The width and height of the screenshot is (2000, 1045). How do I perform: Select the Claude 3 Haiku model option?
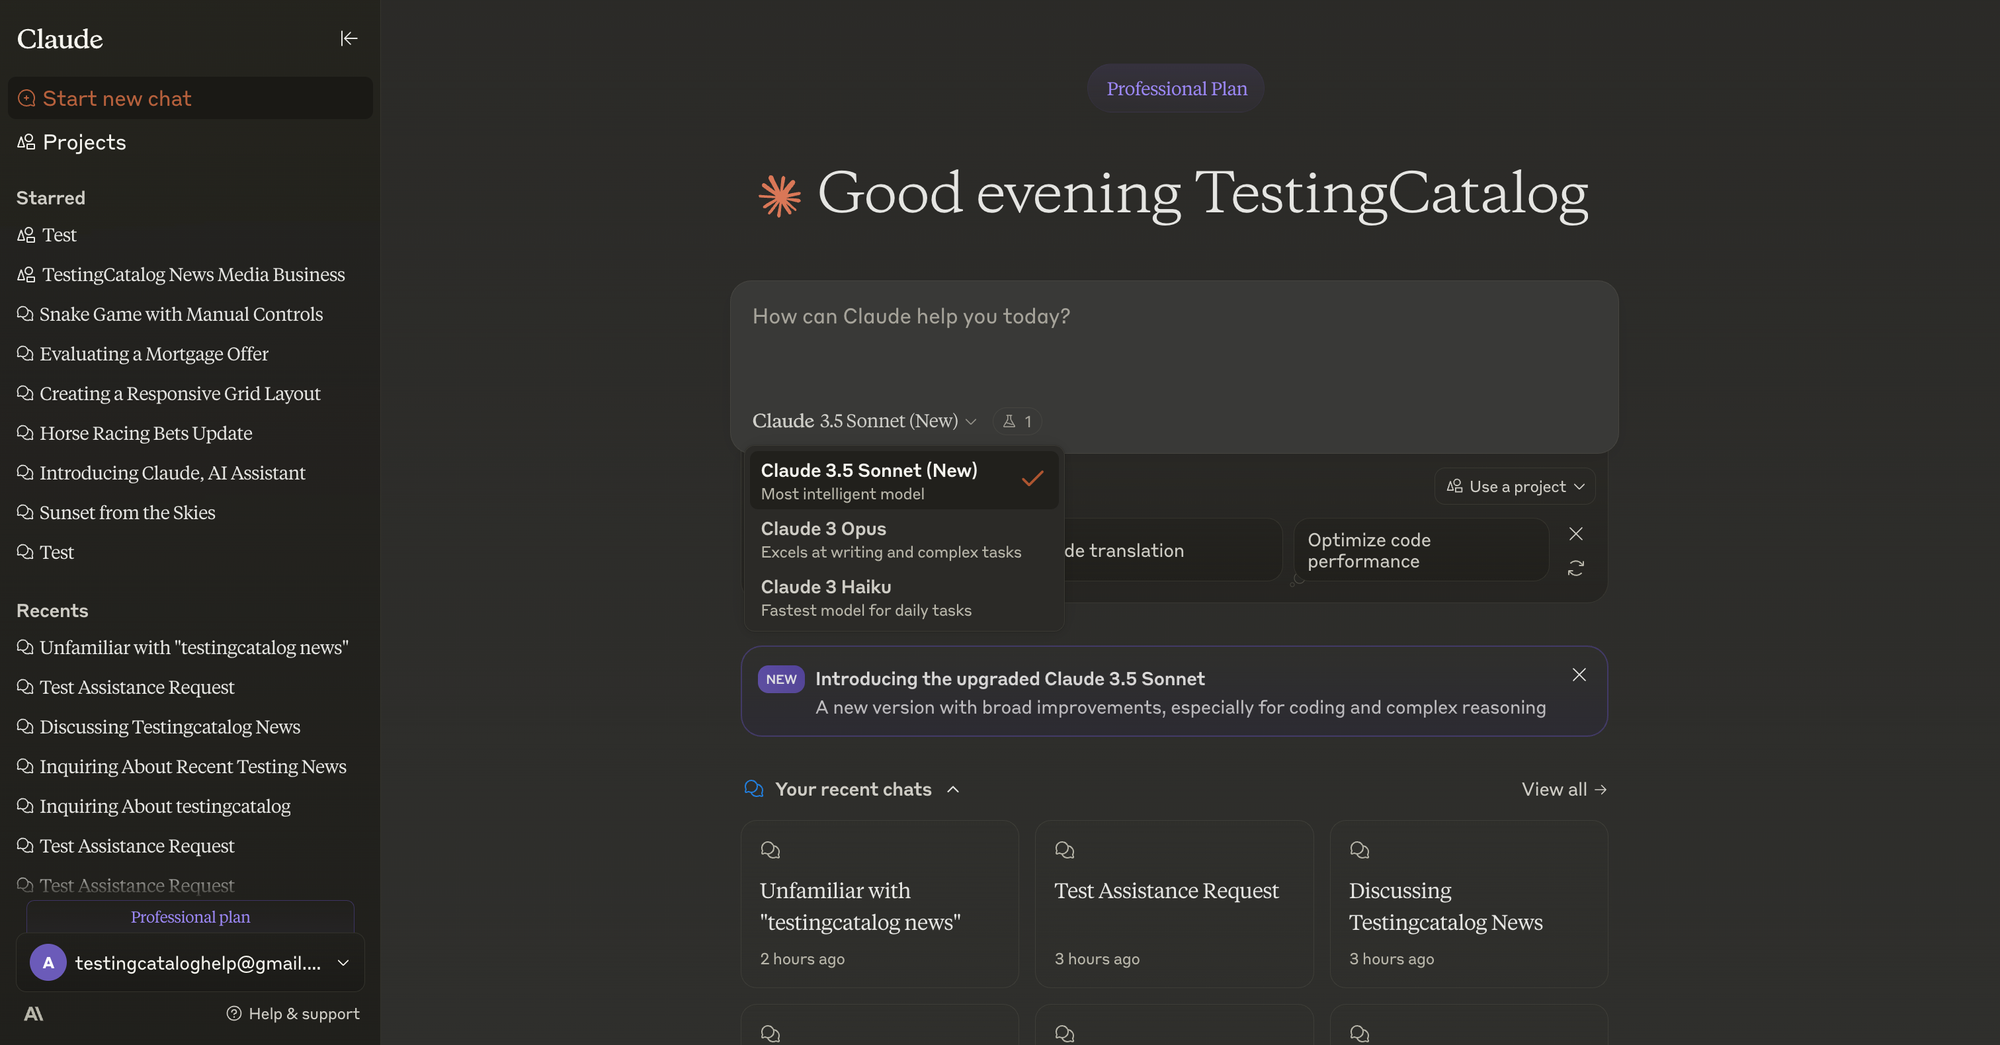(904, 597)
